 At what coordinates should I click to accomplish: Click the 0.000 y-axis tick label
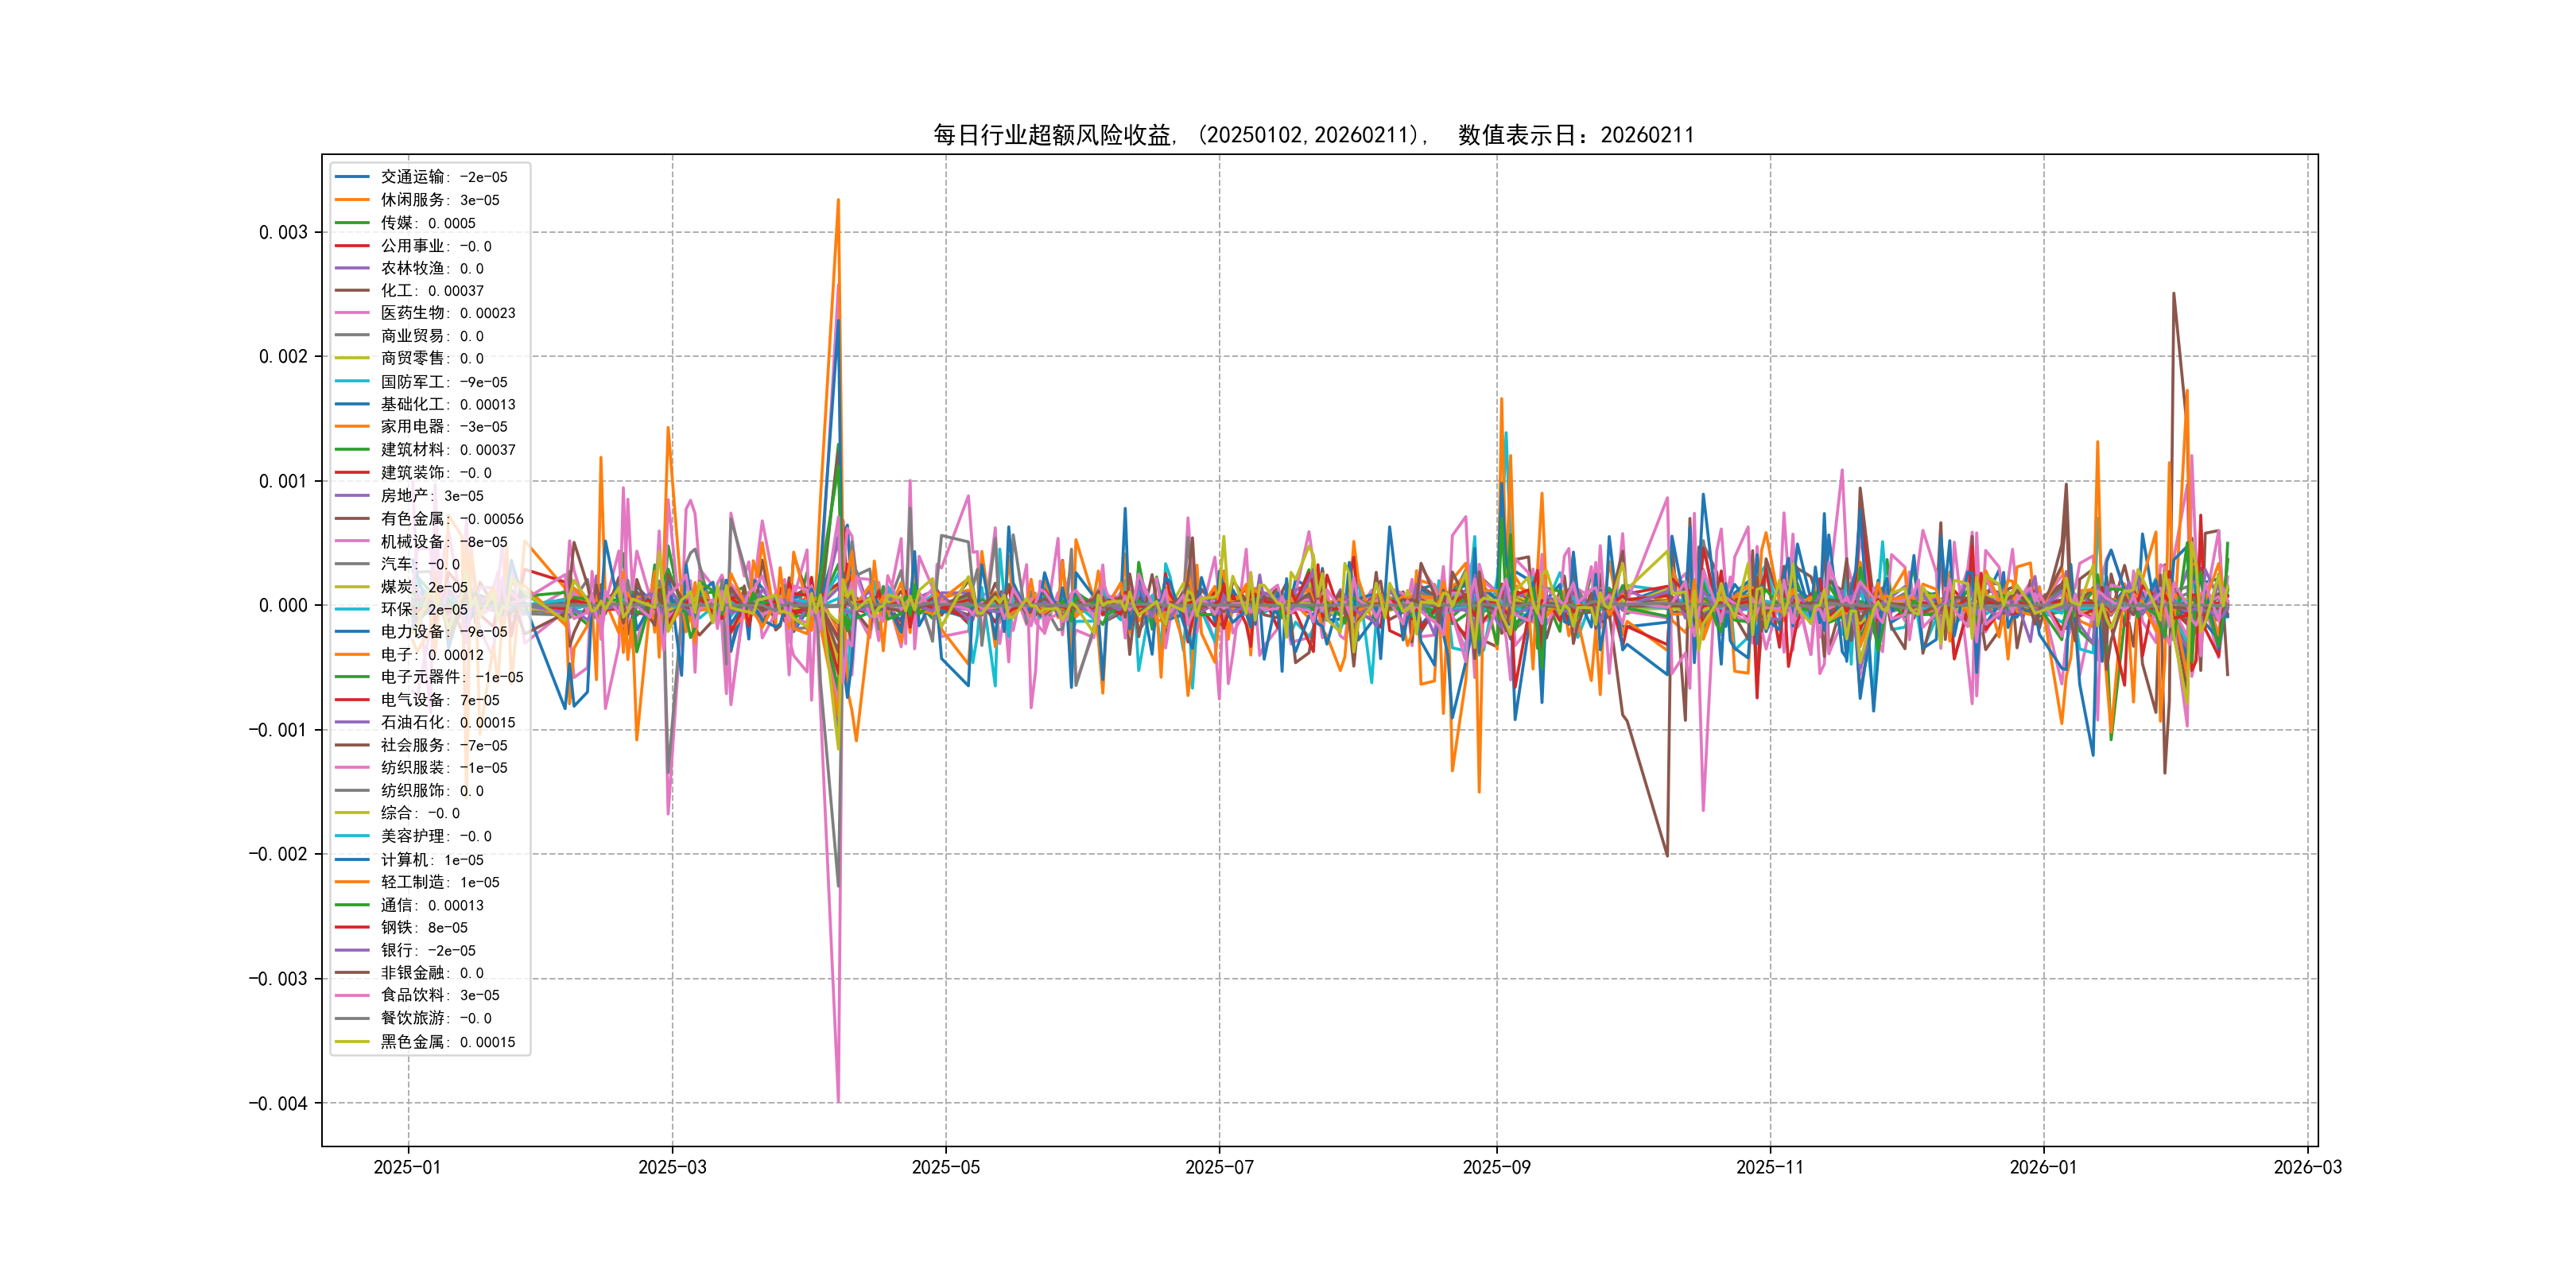point(283,605)
